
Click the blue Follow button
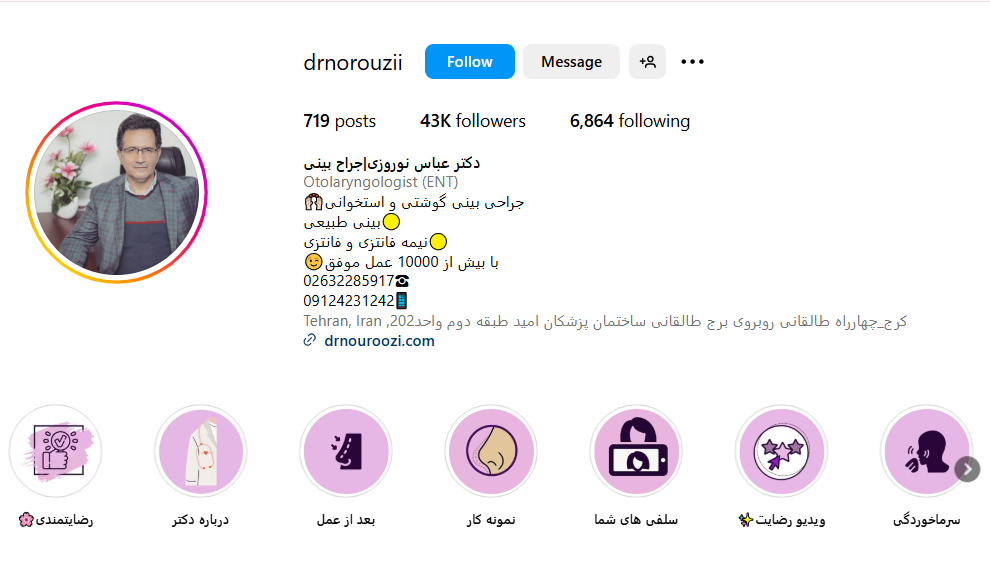(469, 62)
